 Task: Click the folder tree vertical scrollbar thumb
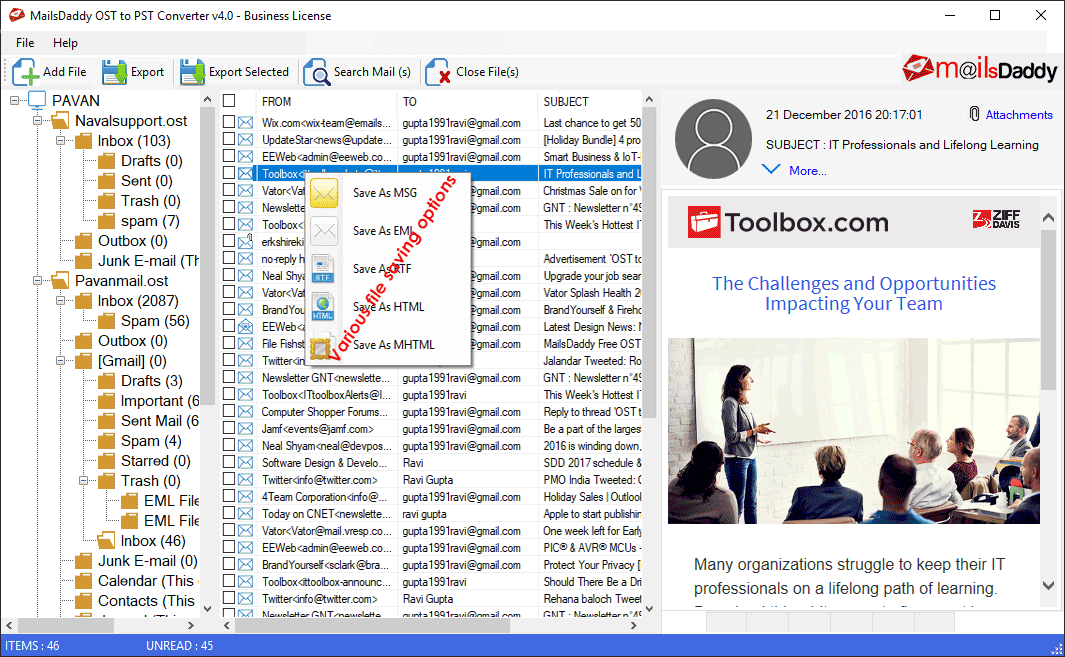pyautogui.click(x=208, y=258)
